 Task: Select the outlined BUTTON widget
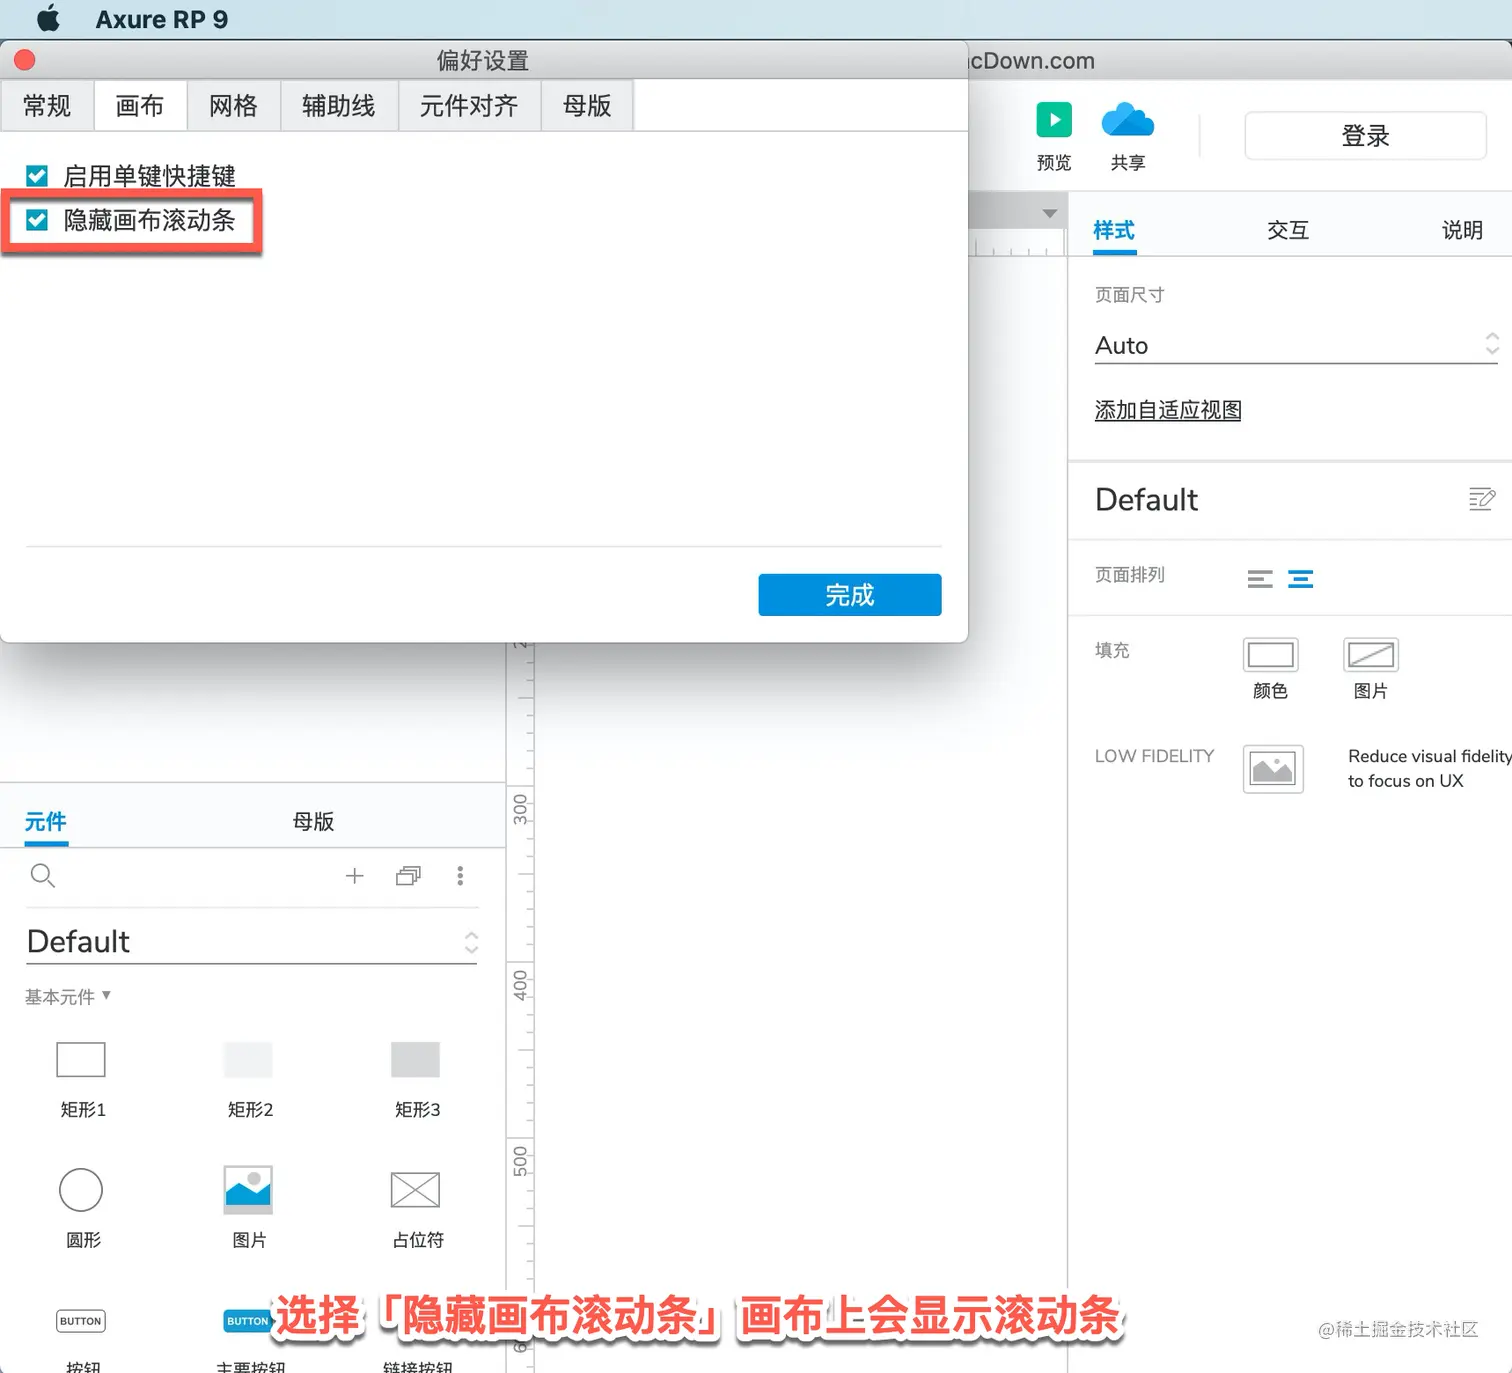click(x=81, y=1321)
